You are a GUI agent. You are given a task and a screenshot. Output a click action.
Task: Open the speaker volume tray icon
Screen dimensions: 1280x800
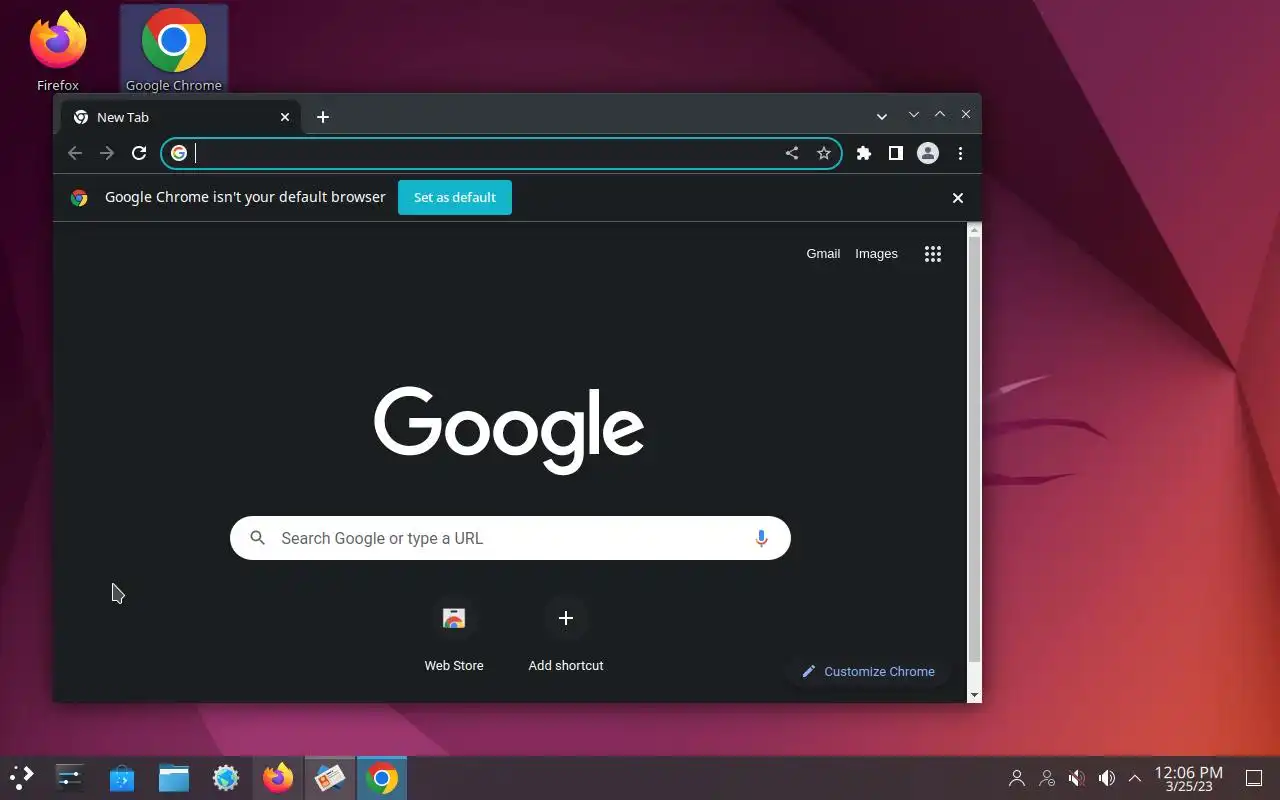click(x=1107, y=778)
